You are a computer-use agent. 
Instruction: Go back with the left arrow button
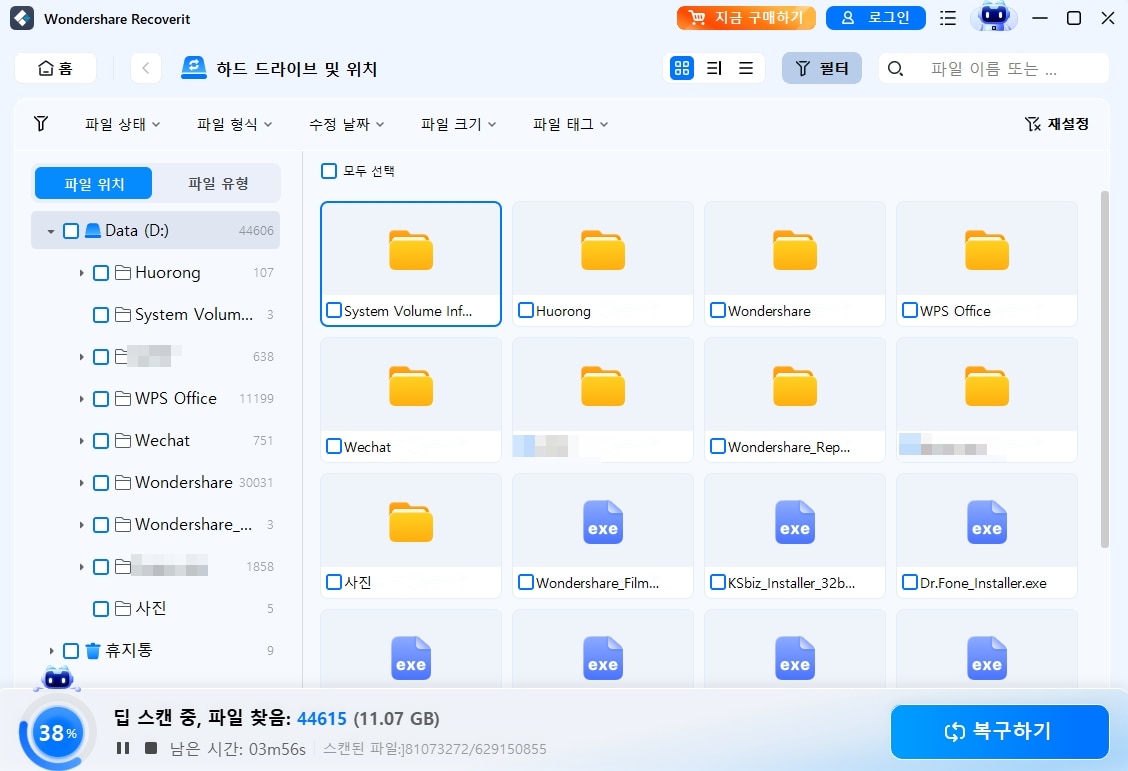146,68
